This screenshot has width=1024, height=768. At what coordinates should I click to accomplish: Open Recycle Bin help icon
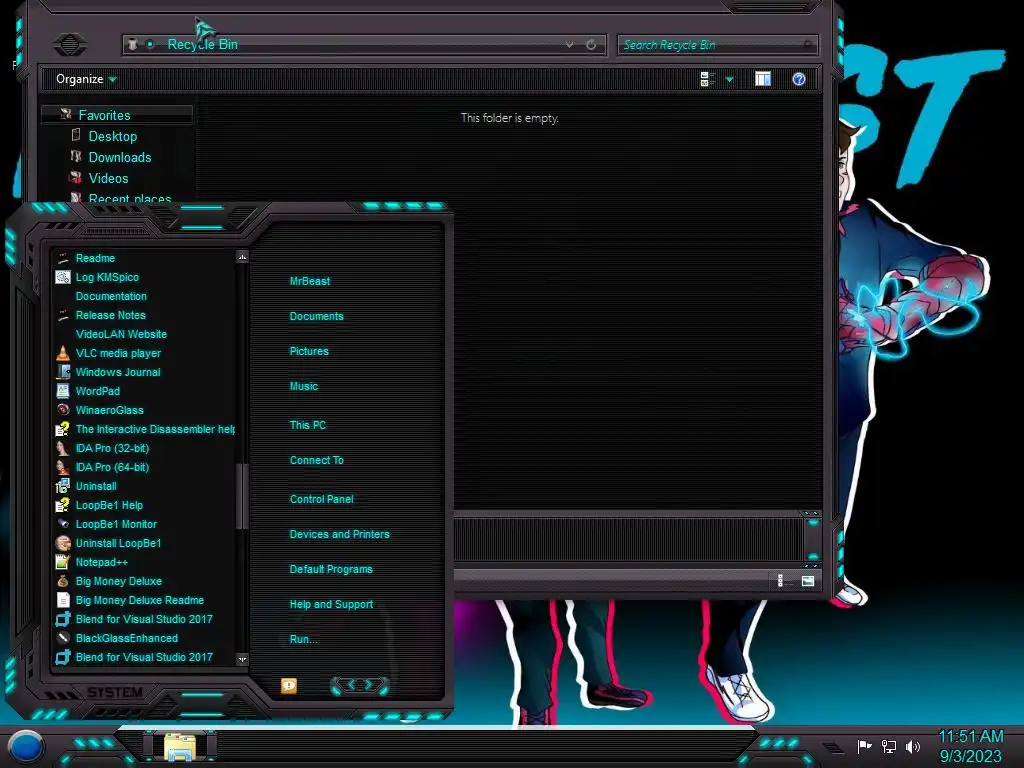(799, 79)
